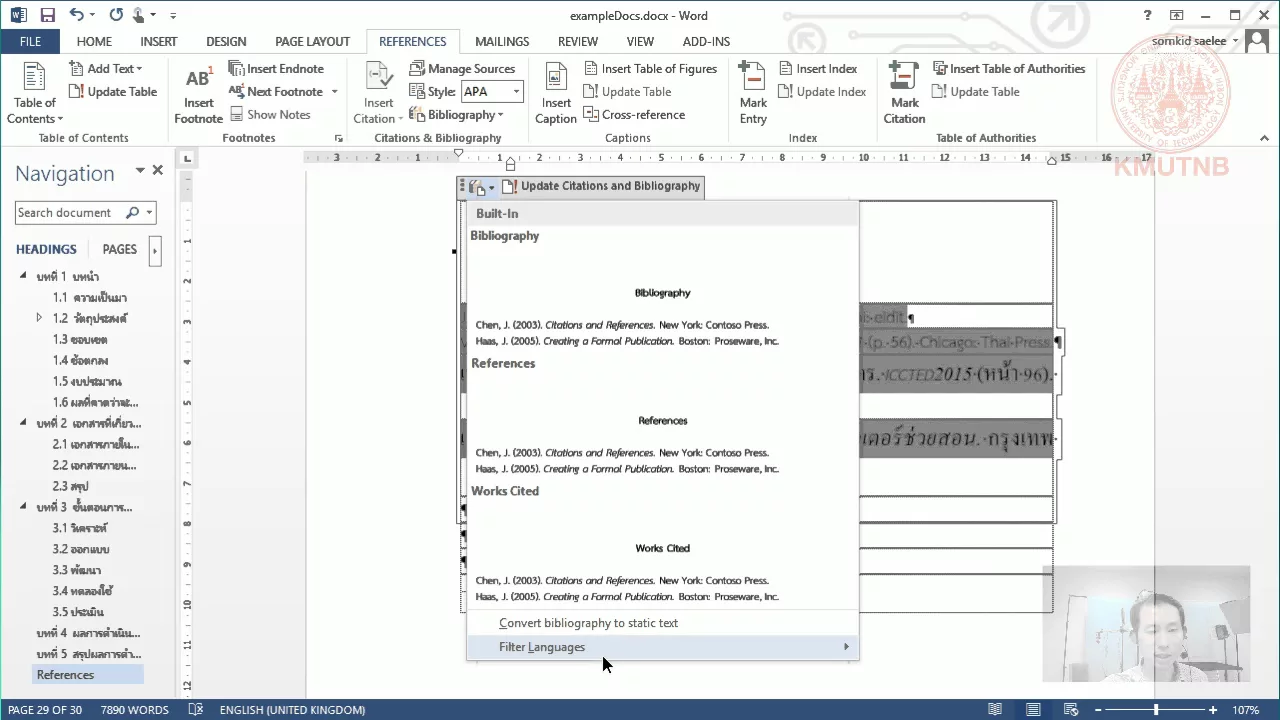This screenshot has width=1280, height=720.
Task: Open Navigation pane options arrow
Action: [x=140, y=171]
